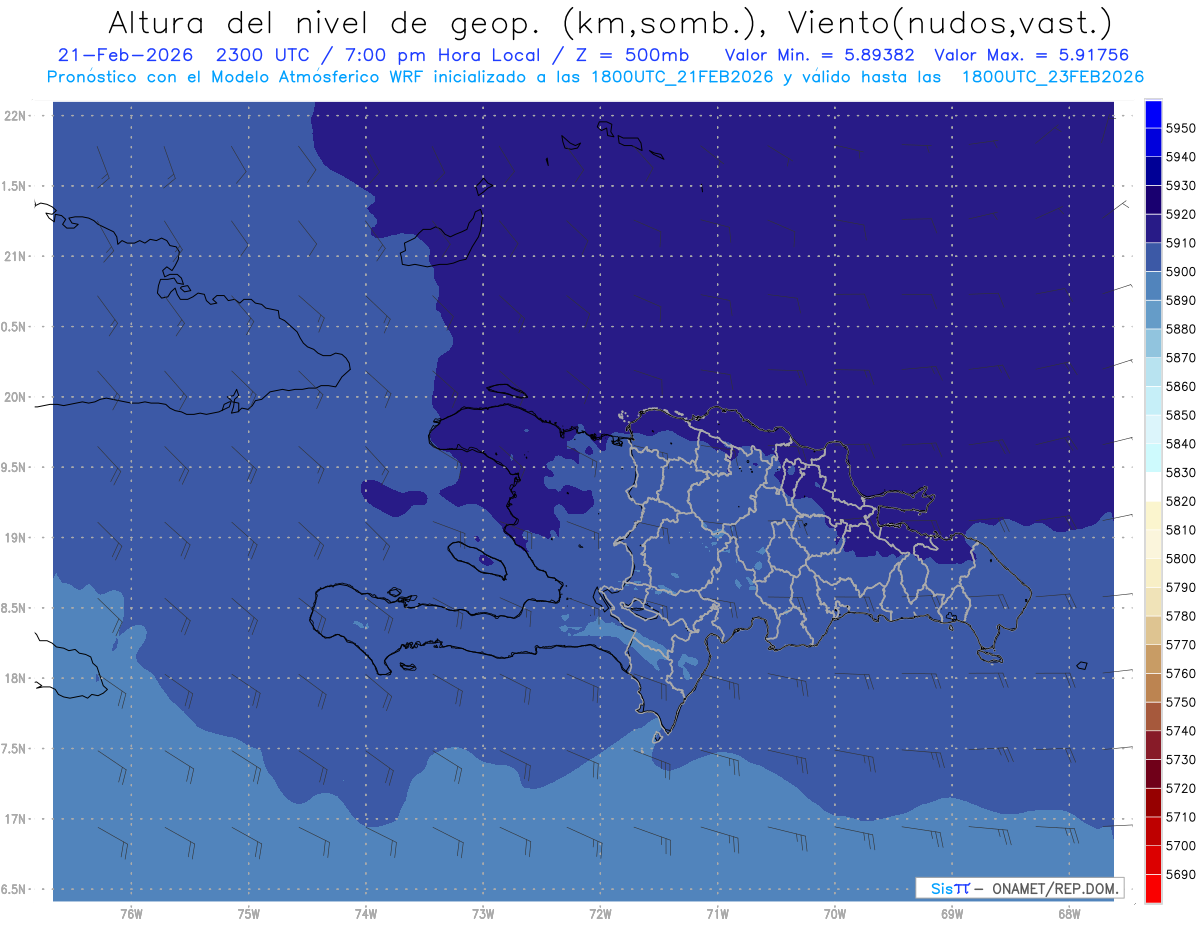The height and width of the screenshot is (927, 1200).
Task: Click the '5870' color bar value
Action: (1180, 357)
